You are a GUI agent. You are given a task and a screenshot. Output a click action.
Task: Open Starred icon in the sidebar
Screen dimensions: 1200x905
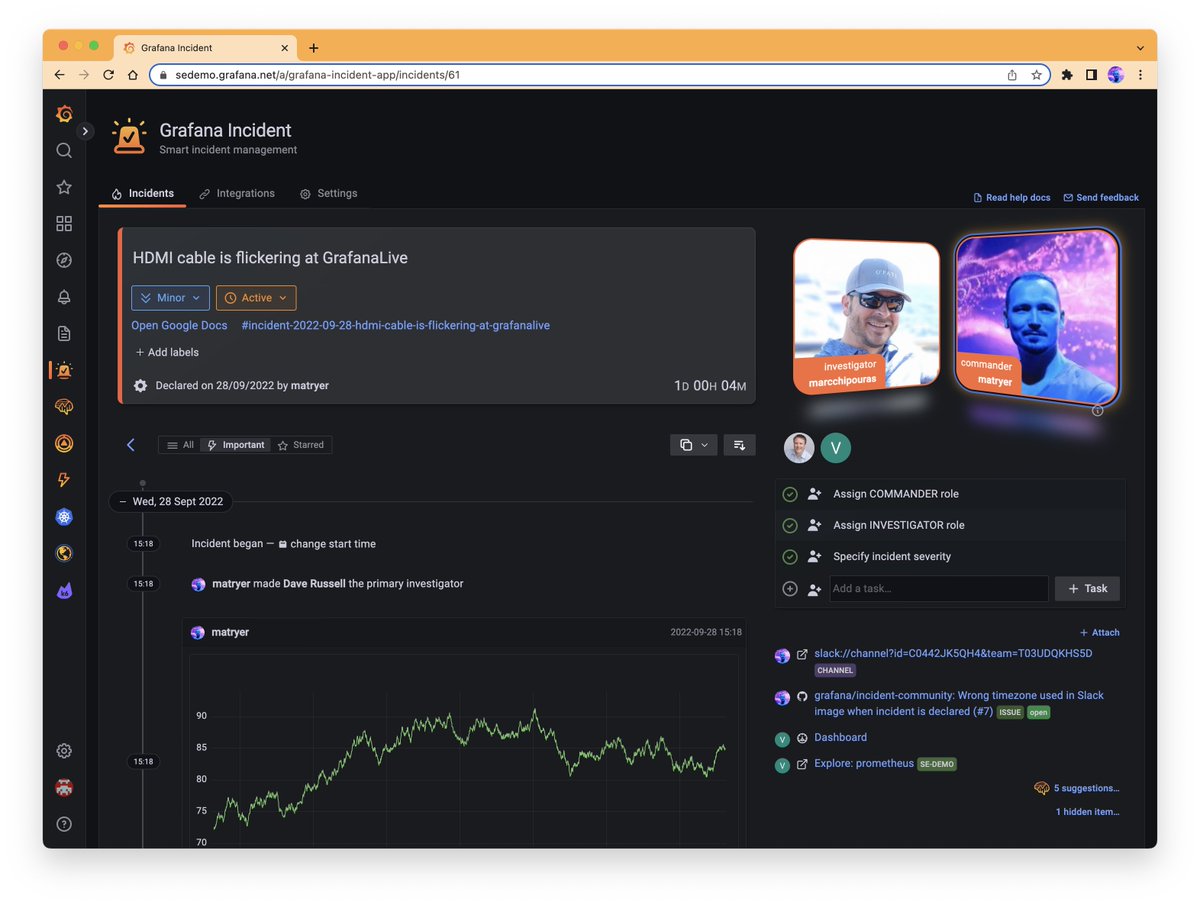[x=64, y=187]
